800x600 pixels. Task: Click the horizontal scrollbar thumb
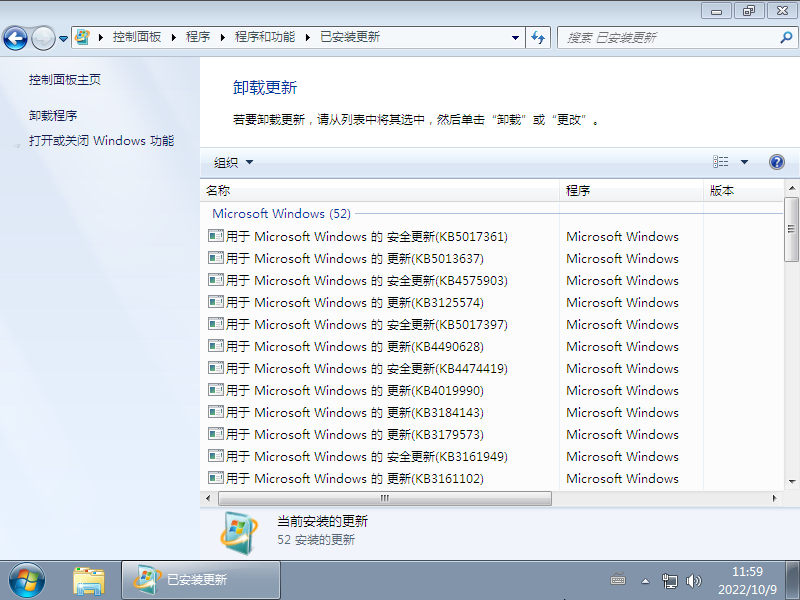click(x=384, y=498)
